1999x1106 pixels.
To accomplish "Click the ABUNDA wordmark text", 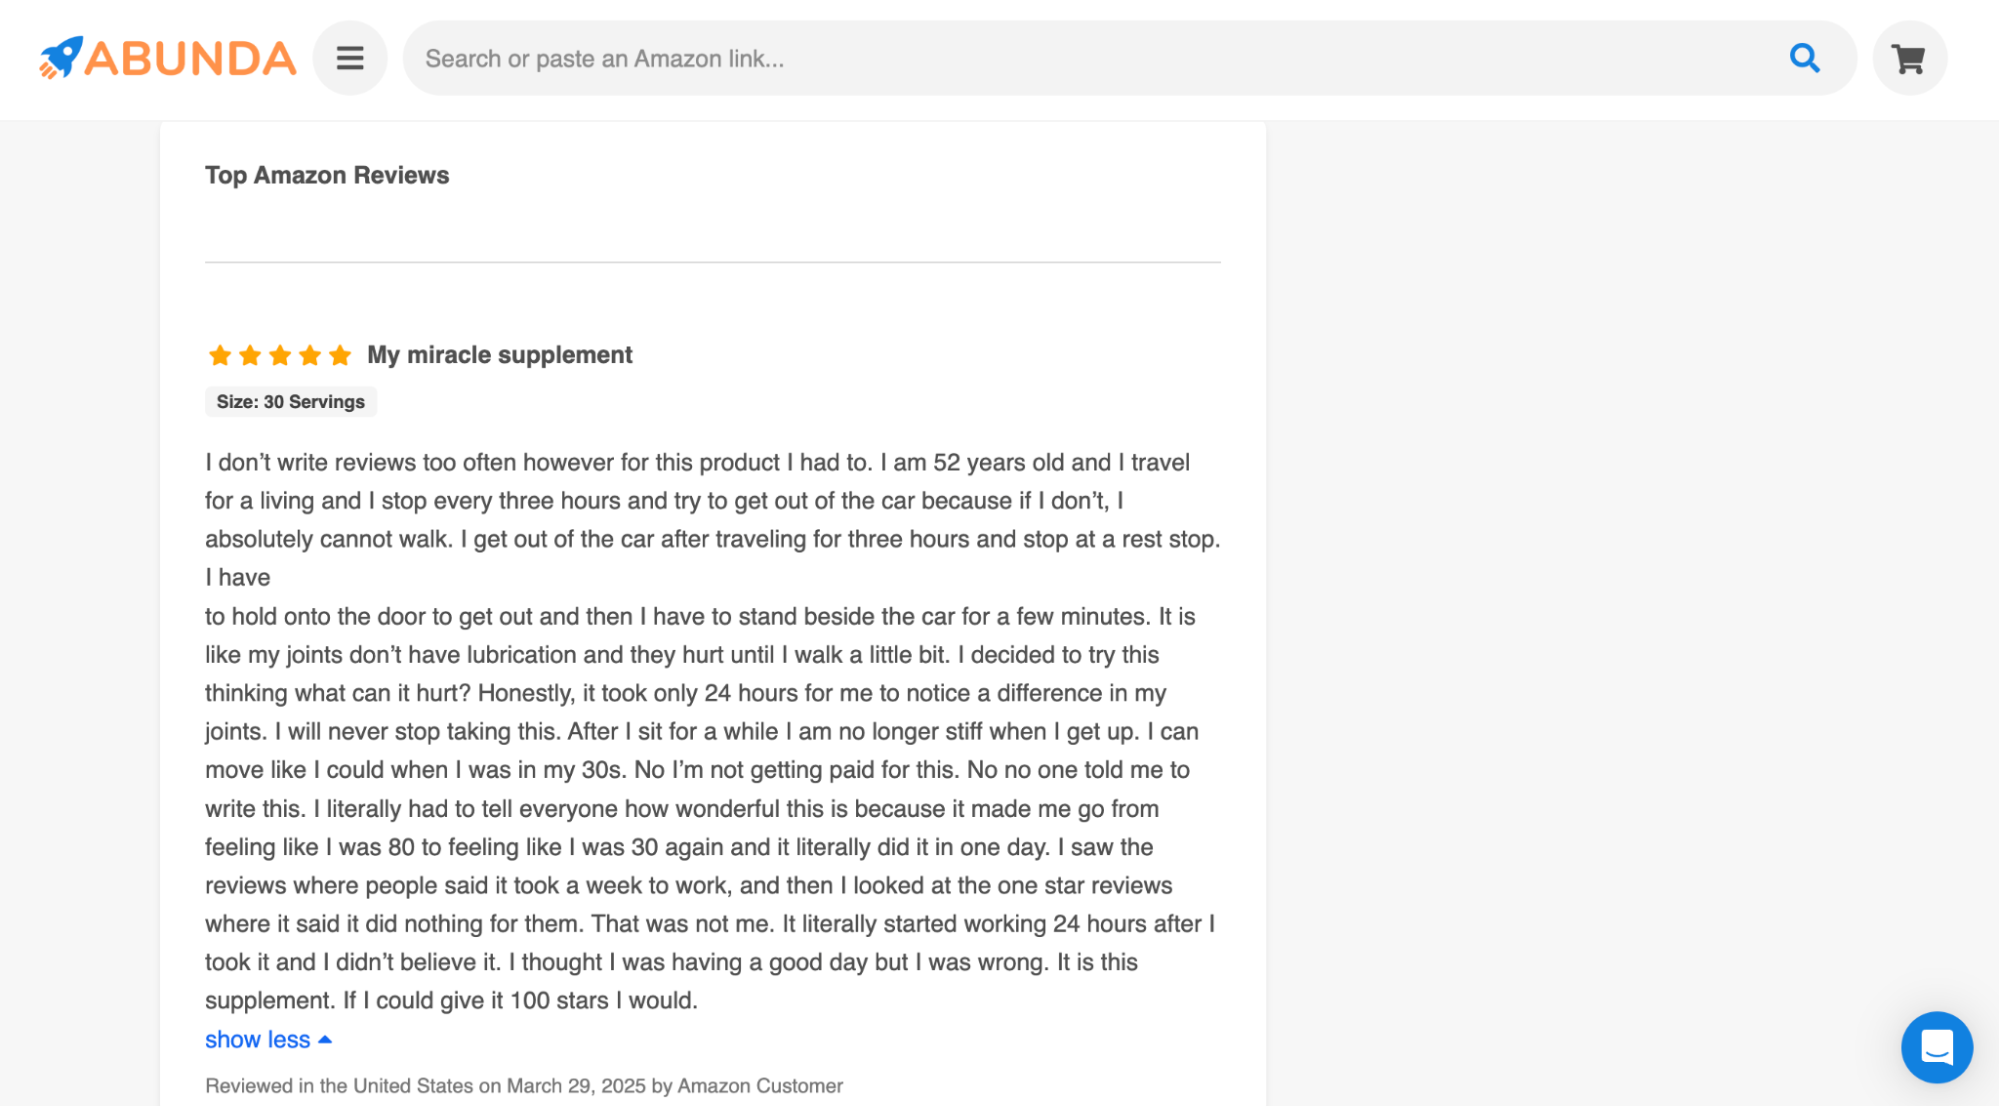I will 190,58.
